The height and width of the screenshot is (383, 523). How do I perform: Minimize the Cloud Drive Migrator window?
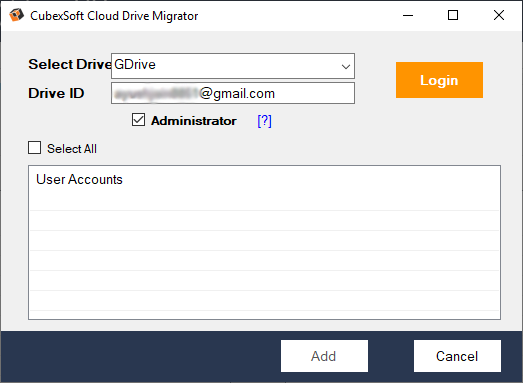click(408, 15)
